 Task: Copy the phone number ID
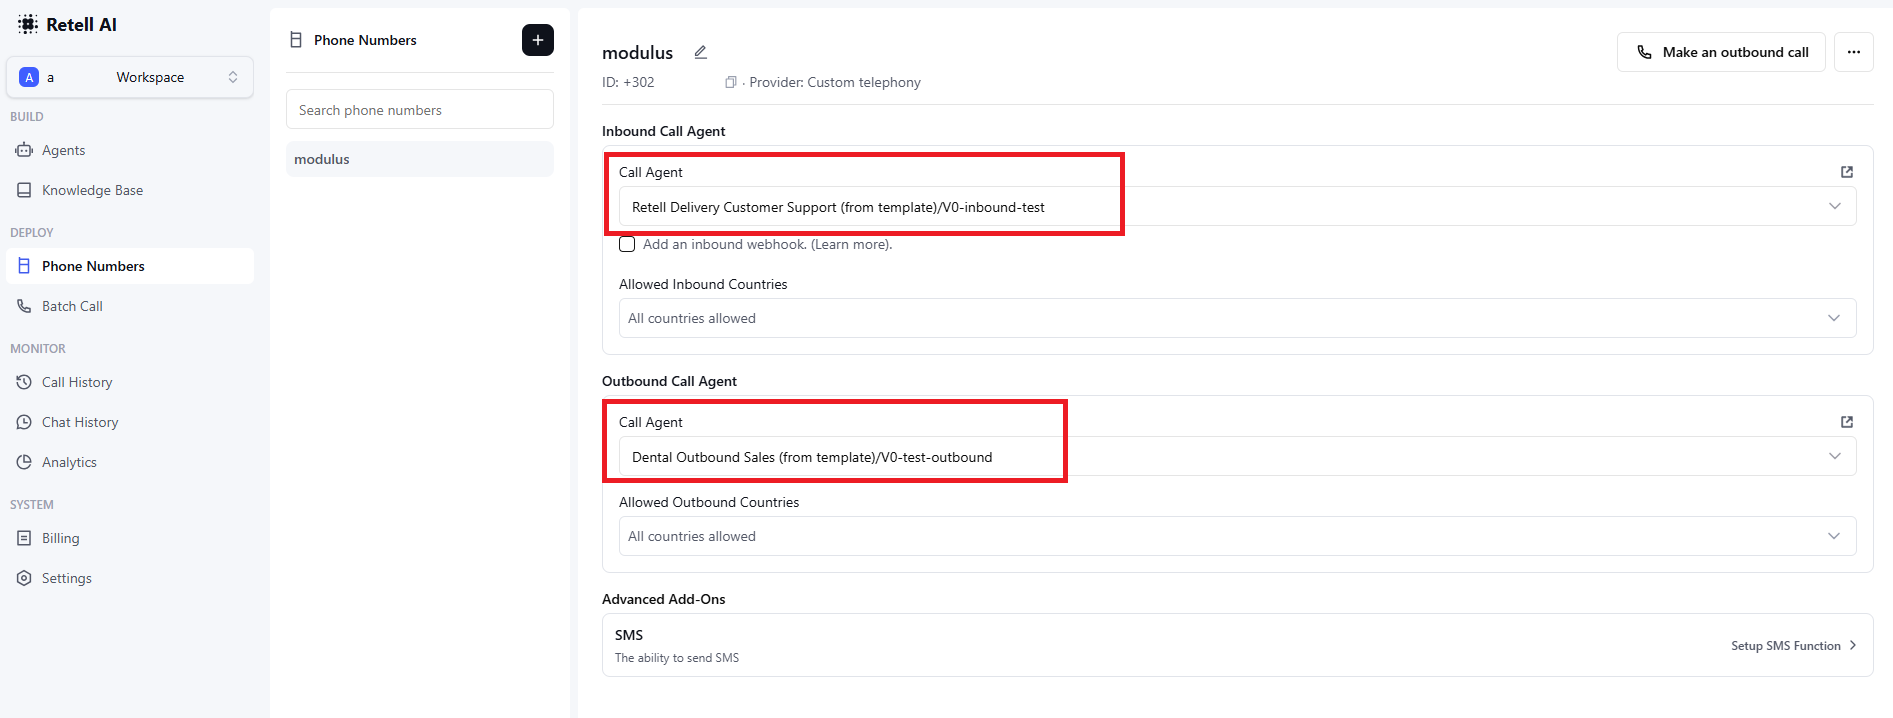pyautogui.click(x=731, y=82)
